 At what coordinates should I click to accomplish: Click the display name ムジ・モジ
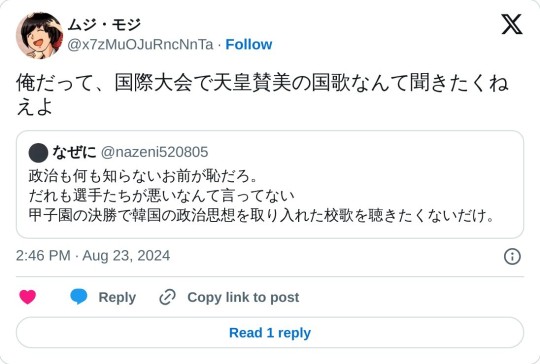pos(104,24)
